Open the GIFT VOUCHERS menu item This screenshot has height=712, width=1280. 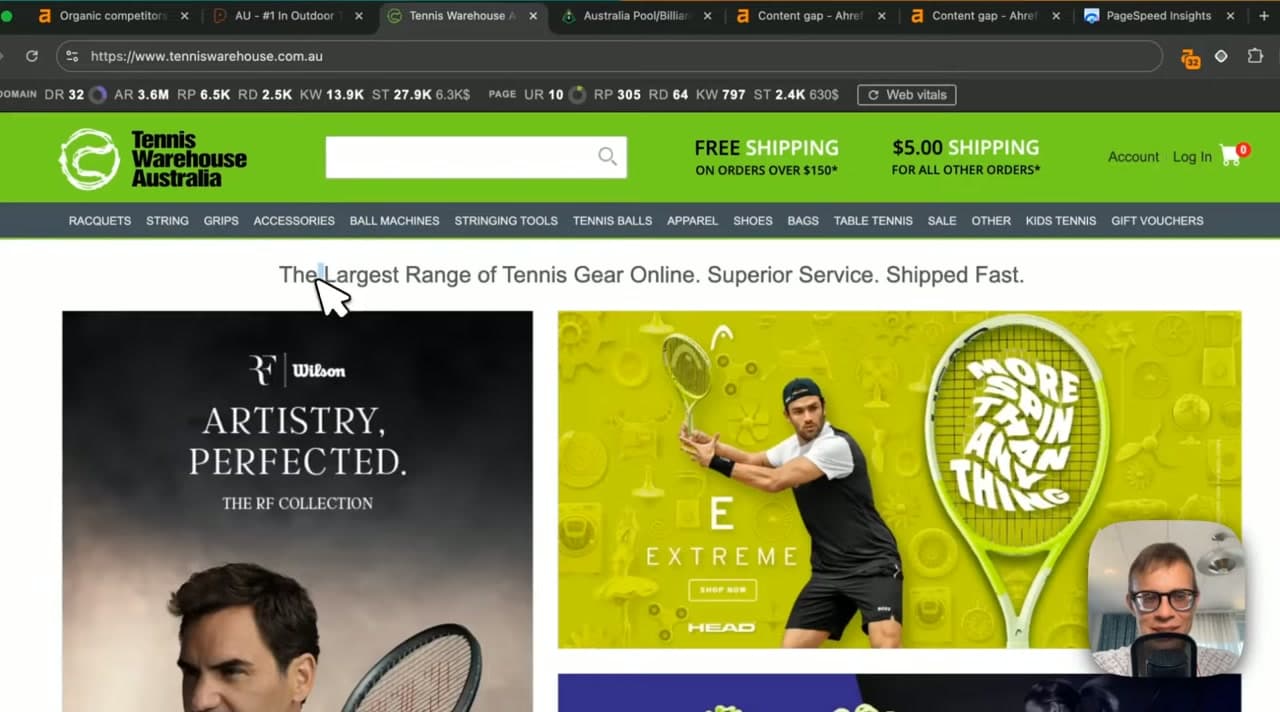tap(1157, 221)
